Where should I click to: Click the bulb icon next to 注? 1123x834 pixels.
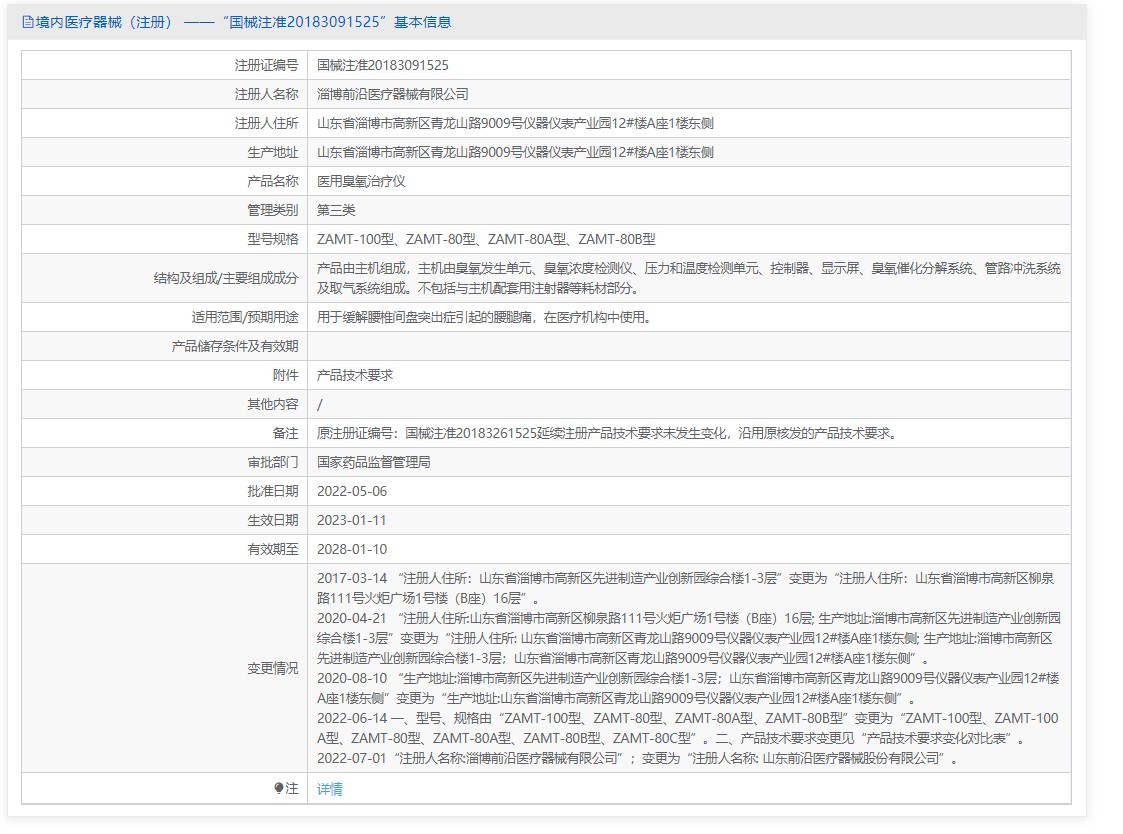pos(279,788)
